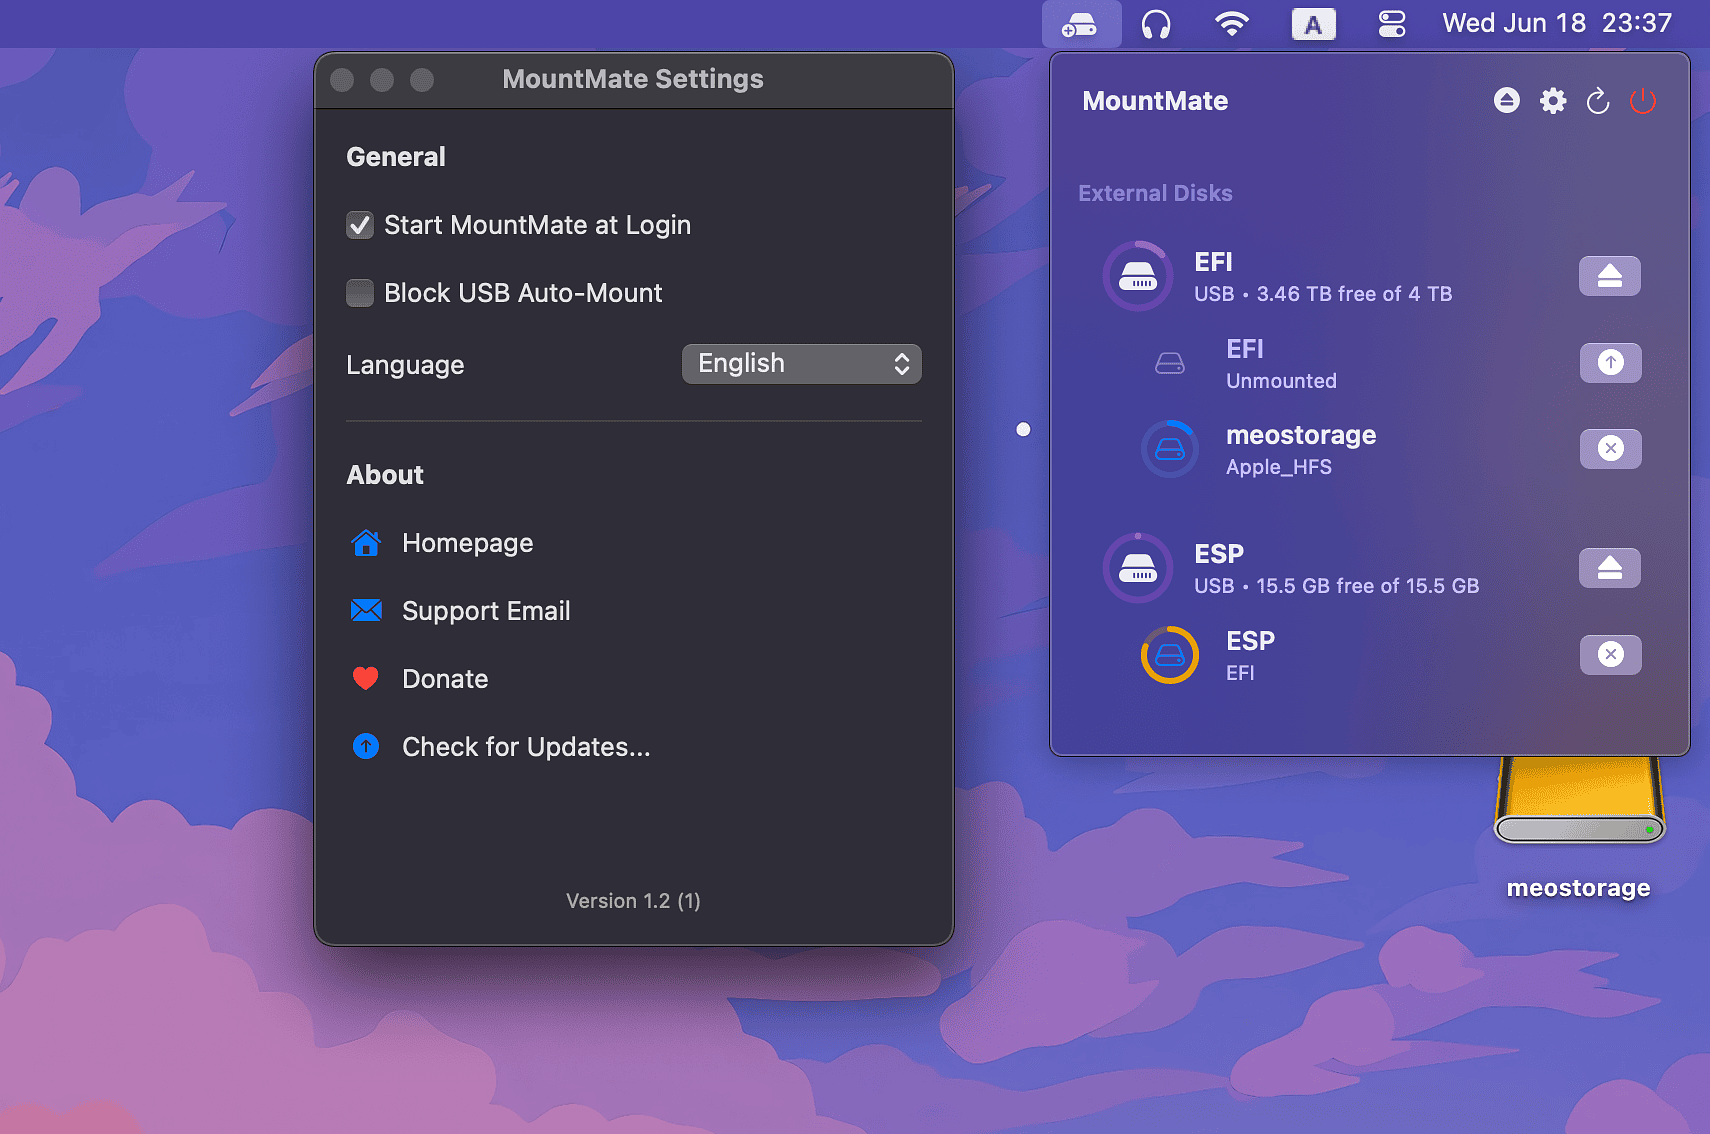Click Check for Updates...

(525, 747)
